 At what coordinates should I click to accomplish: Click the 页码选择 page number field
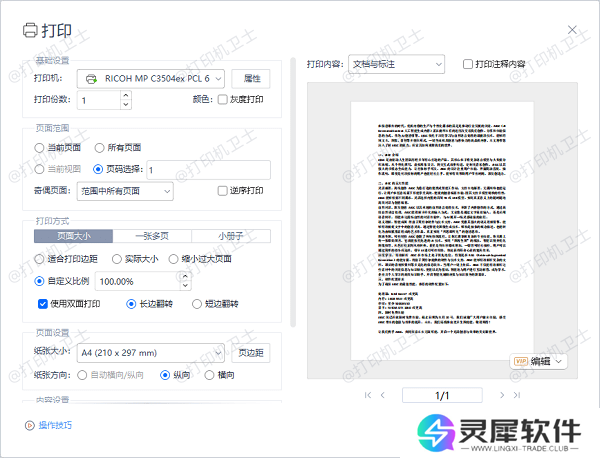[x=209, y=170]
